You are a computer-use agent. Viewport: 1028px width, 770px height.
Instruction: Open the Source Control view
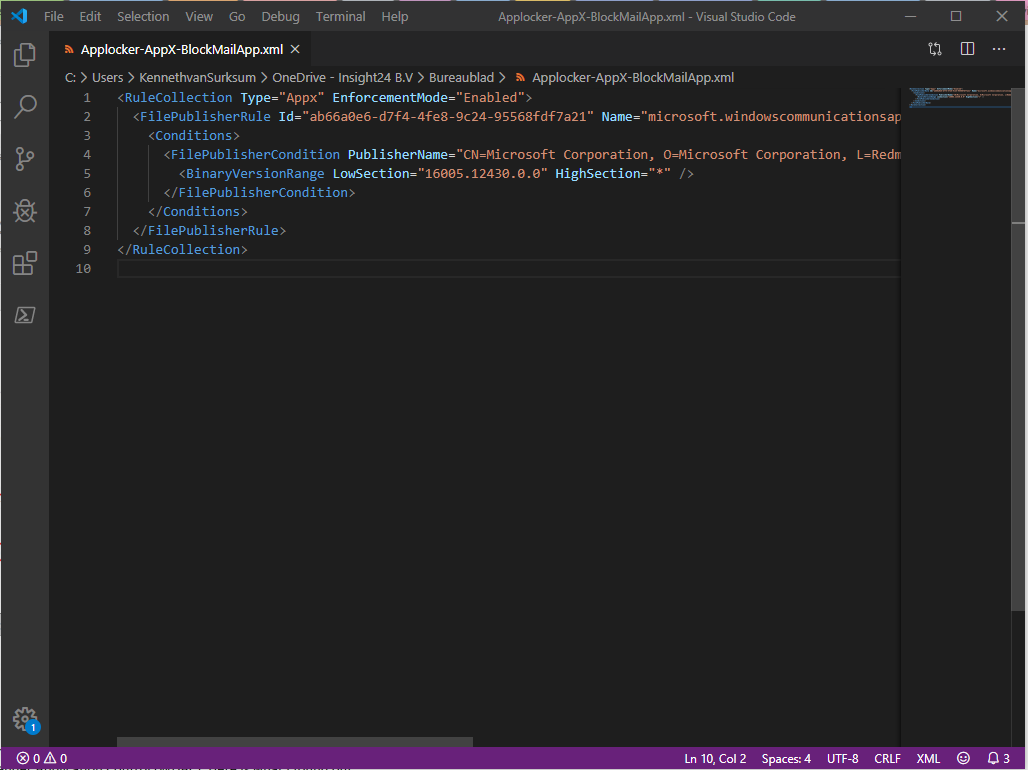tap(25, 159)
